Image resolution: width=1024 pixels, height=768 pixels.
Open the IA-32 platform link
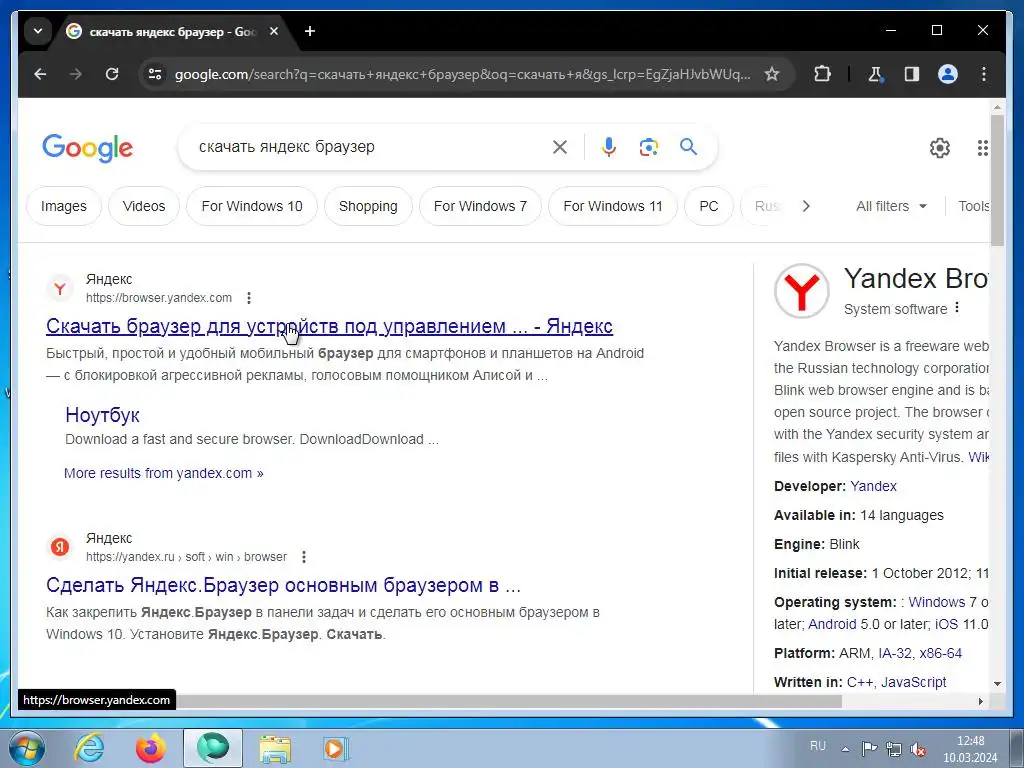895,653
